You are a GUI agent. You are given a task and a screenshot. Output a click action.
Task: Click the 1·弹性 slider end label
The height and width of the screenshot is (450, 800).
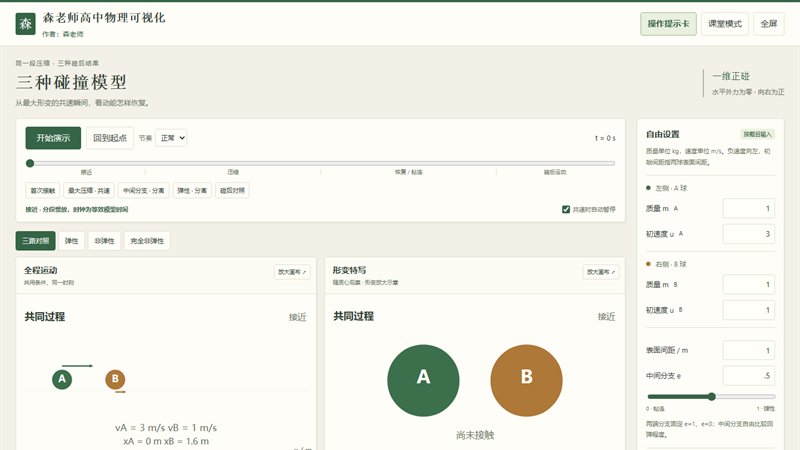tap(766, 409)
